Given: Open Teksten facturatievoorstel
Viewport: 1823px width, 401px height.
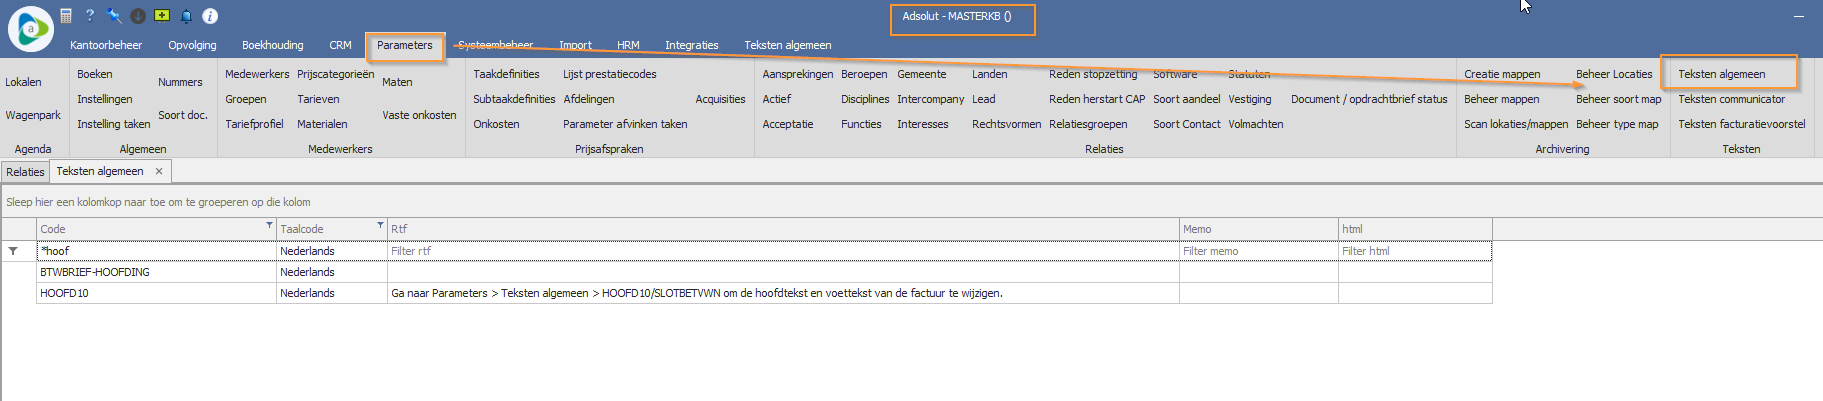Looking at the screenshot, I should point(1741,124).
